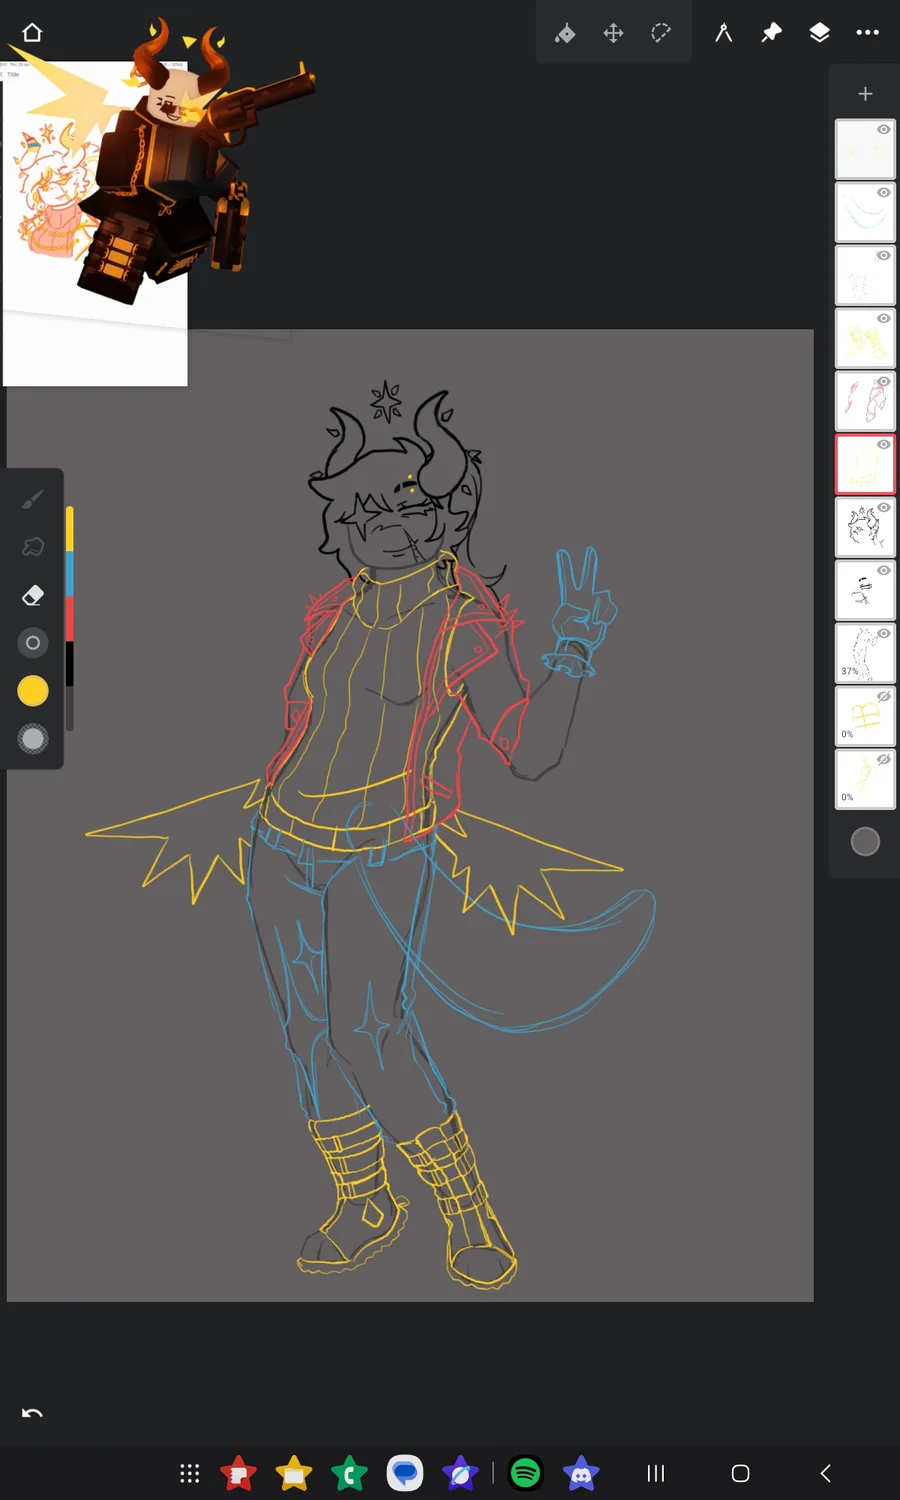Select the yellow boots layer thumbnail
The width and height of the screenshot is (900, 1500).
(x=865, y=338)
